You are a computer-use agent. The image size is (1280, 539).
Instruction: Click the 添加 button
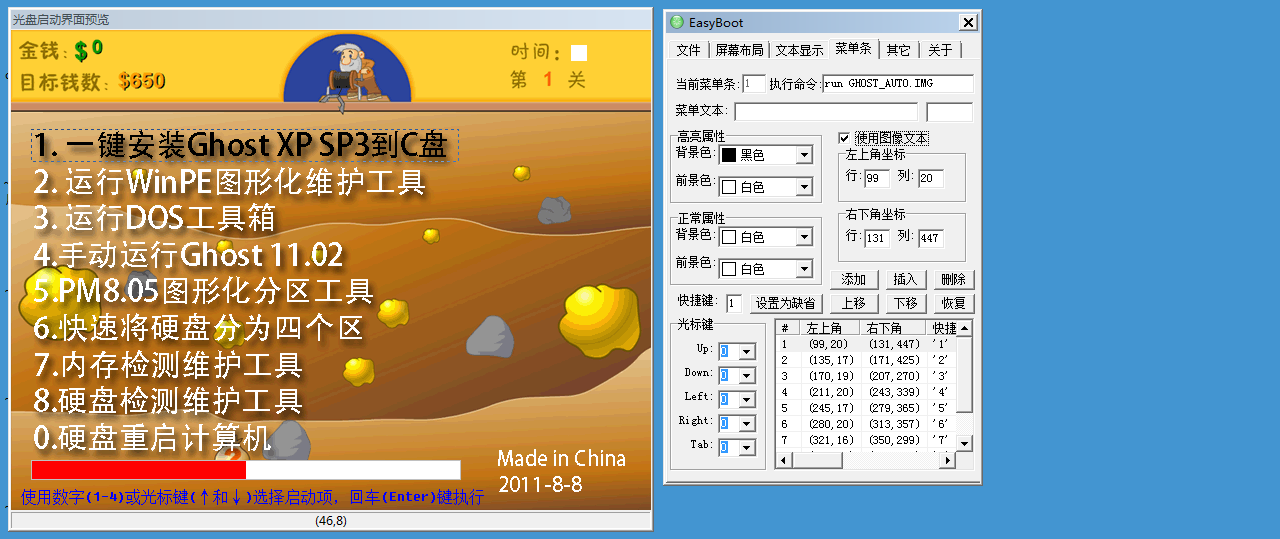tap(854, 280)
